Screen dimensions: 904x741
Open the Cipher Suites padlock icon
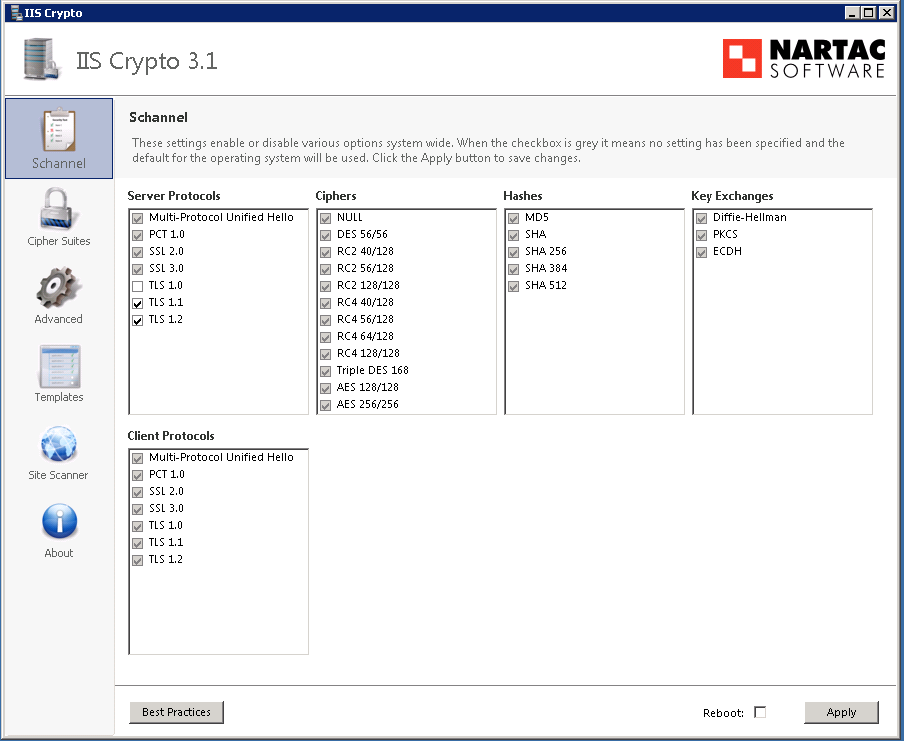[59, 209]
